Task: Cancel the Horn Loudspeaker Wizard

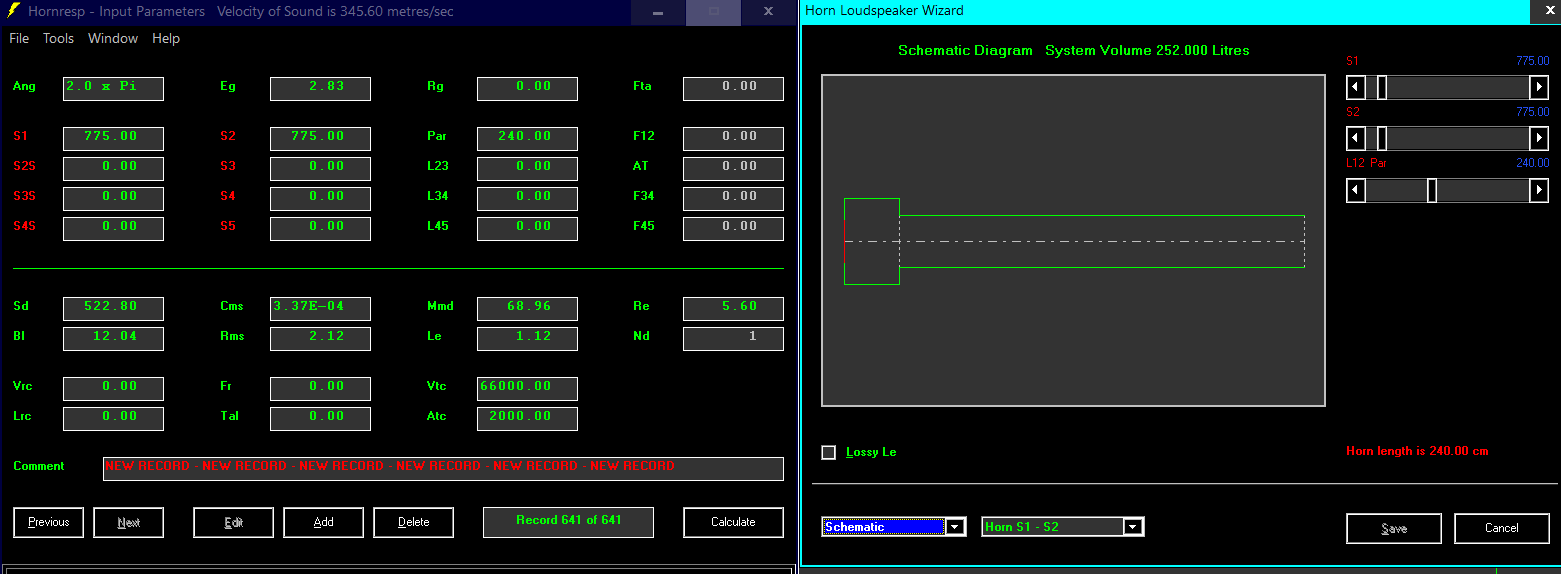Action: tap(1501, 528)
